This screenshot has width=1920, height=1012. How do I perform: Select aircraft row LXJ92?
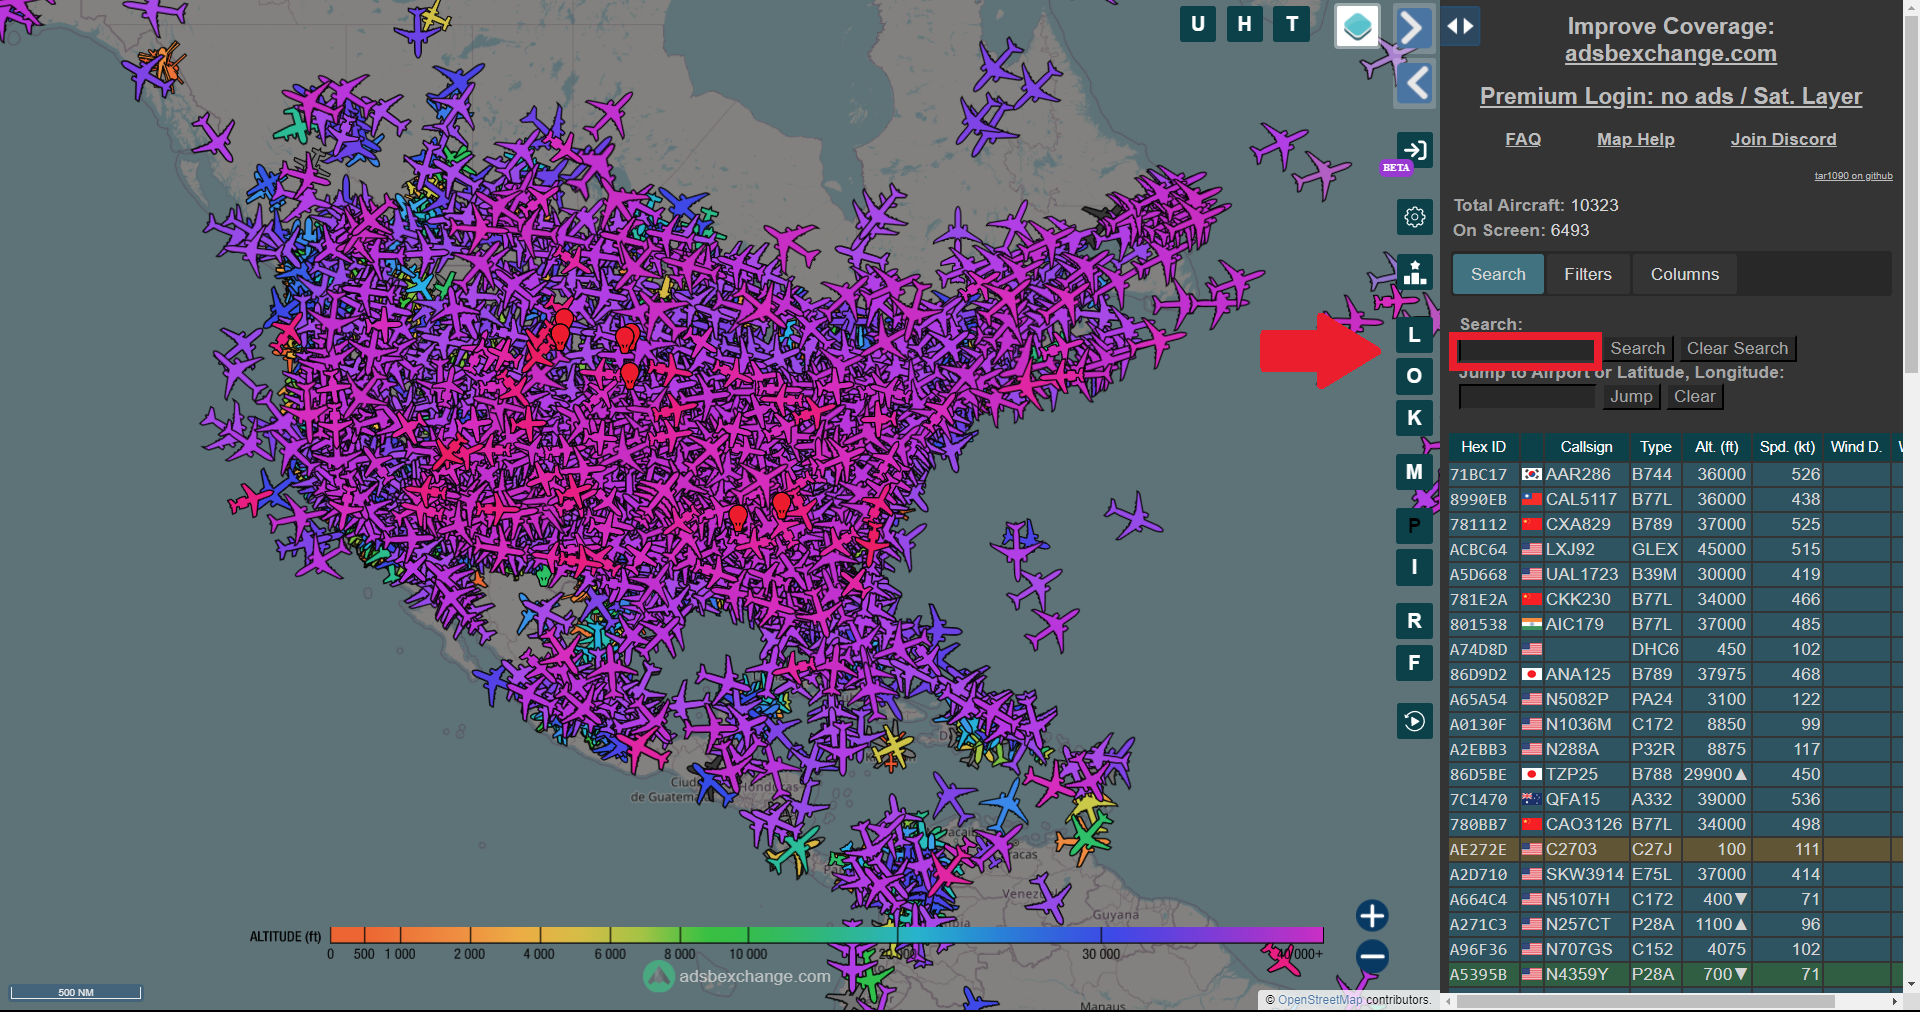click(1676, 549)
